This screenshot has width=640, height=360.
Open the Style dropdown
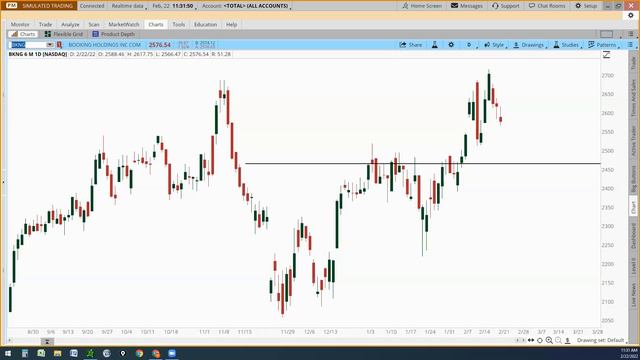(x=495, y=44)
